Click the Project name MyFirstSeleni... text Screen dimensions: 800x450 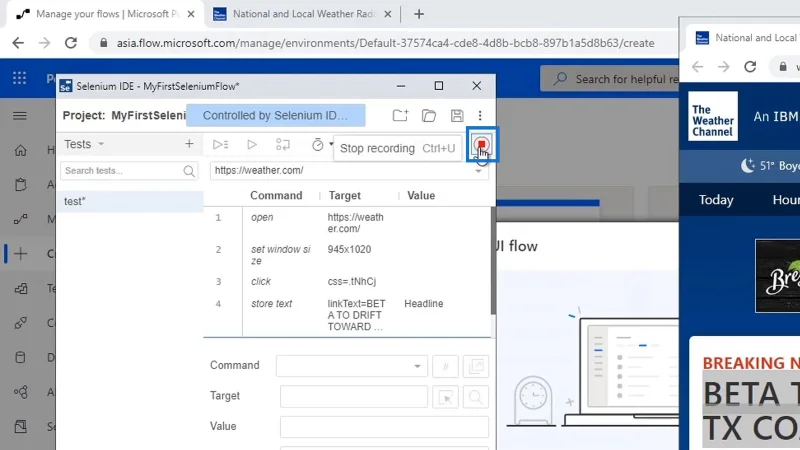click(x=124, y=115)
